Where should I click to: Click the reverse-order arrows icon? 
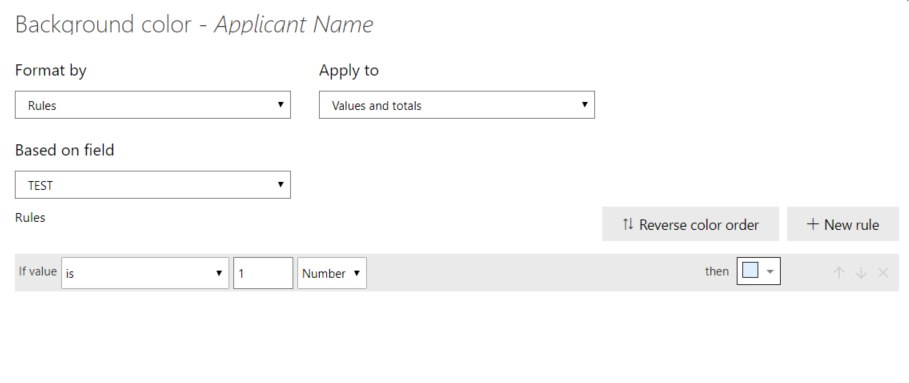point(628,224)
